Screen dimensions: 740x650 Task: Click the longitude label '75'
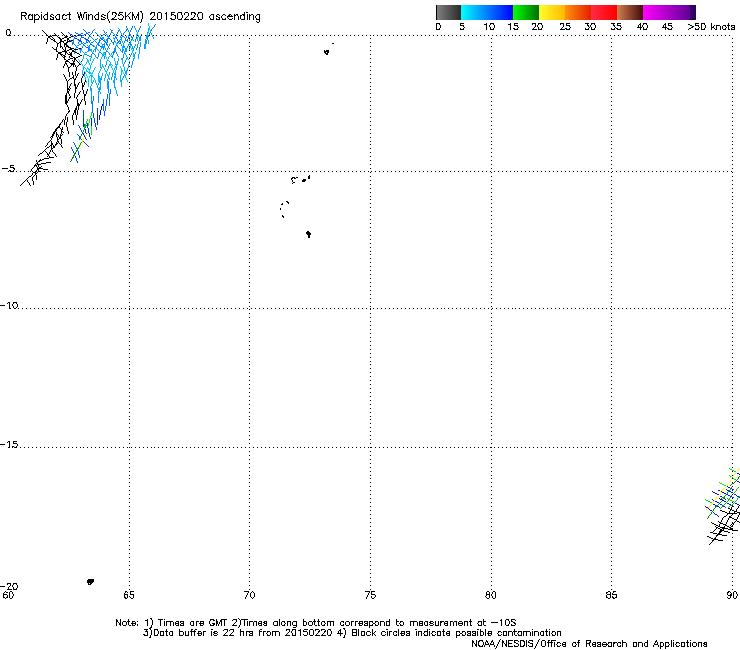point(370,595)
